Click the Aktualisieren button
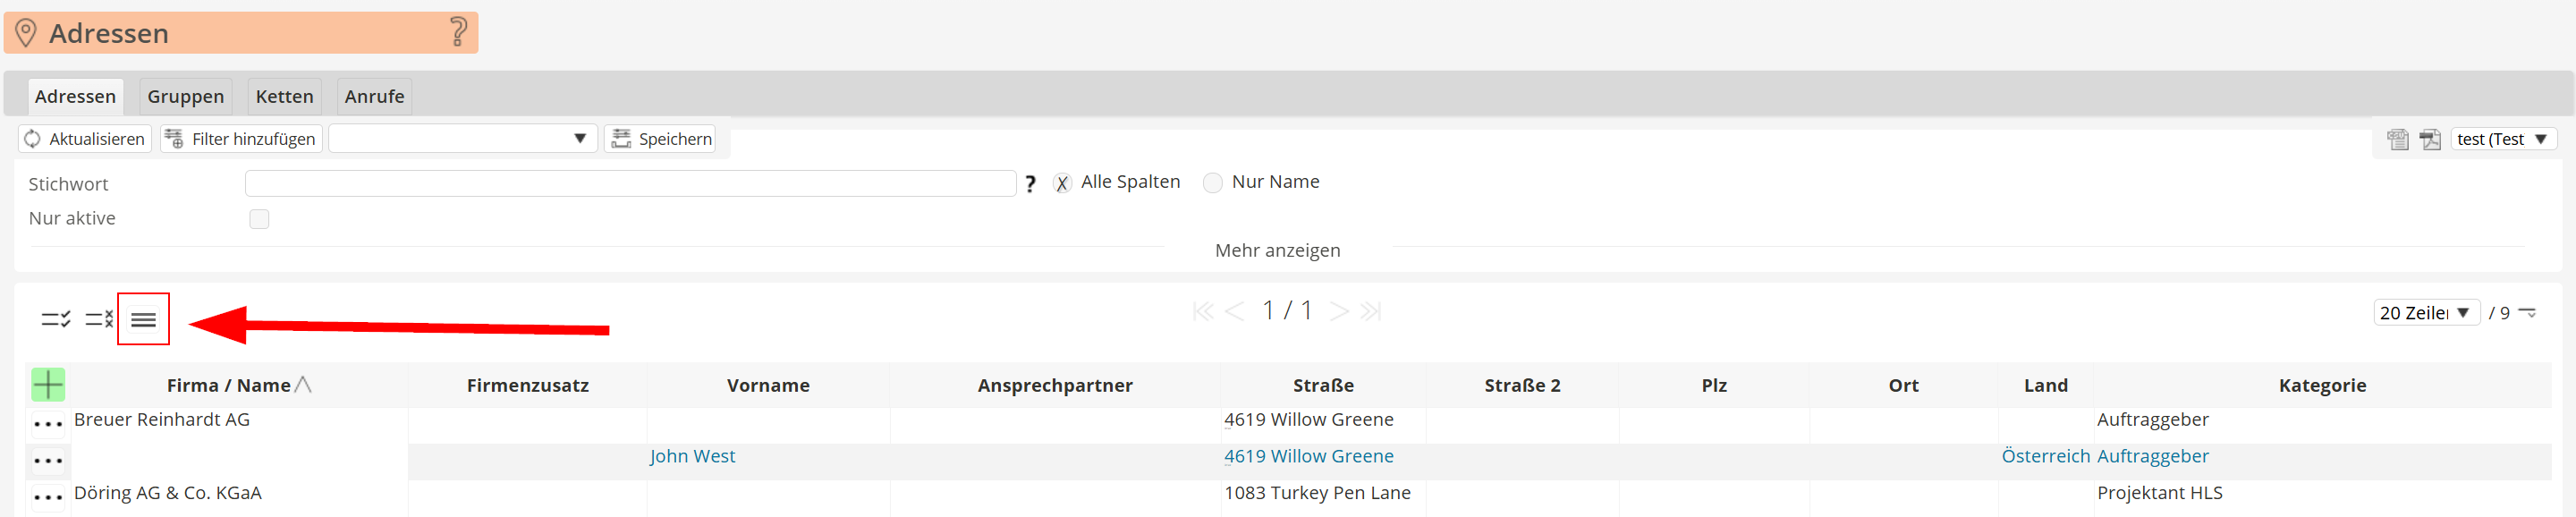The image size is (2576, 517). [85, 138]
